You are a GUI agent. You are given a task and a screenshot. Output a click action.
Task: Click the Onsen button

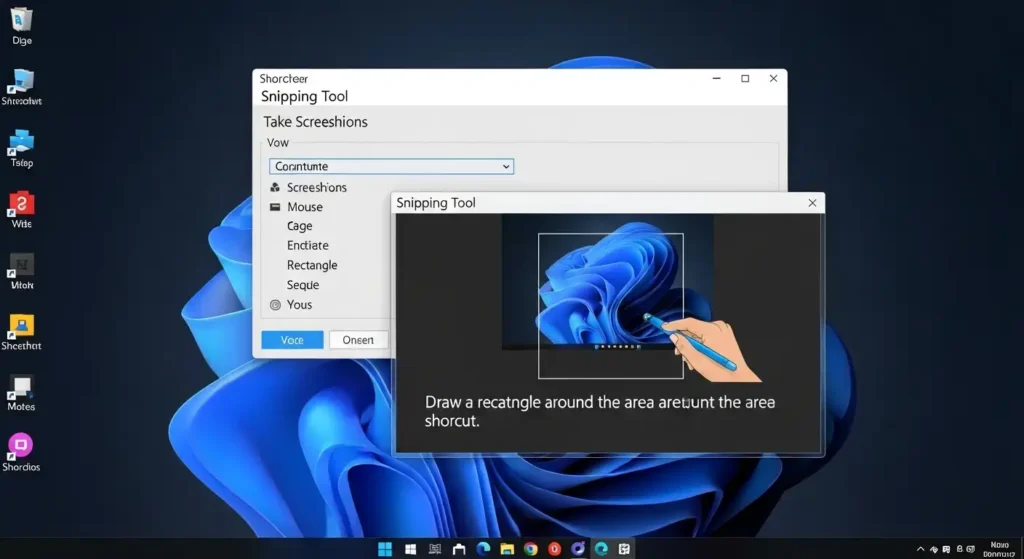pyautogui.click(x=358, y=340)
